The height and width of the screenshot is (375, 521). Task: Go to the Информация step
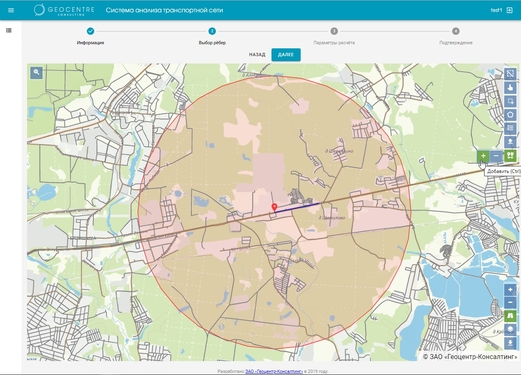[x=90, y=36]
